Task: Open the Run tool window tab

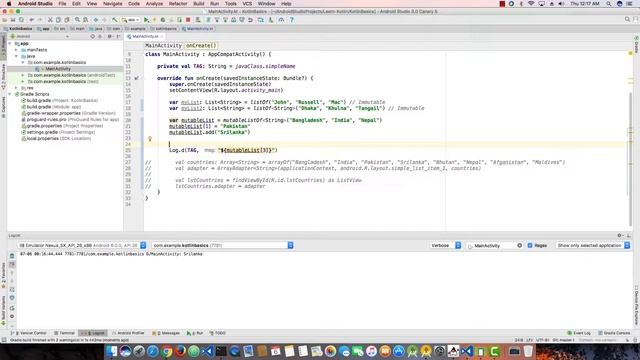Action: [x=195, y=333]
